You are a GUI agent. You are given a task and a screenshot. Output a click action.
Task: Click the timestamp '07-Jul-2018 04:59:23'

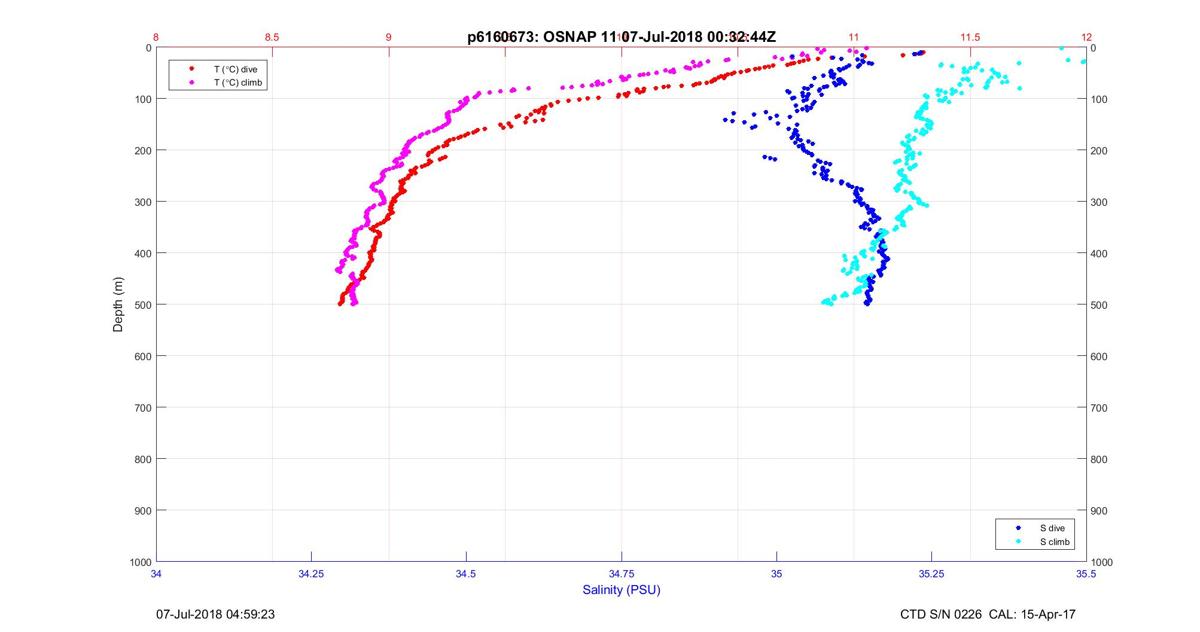(215, 614)
